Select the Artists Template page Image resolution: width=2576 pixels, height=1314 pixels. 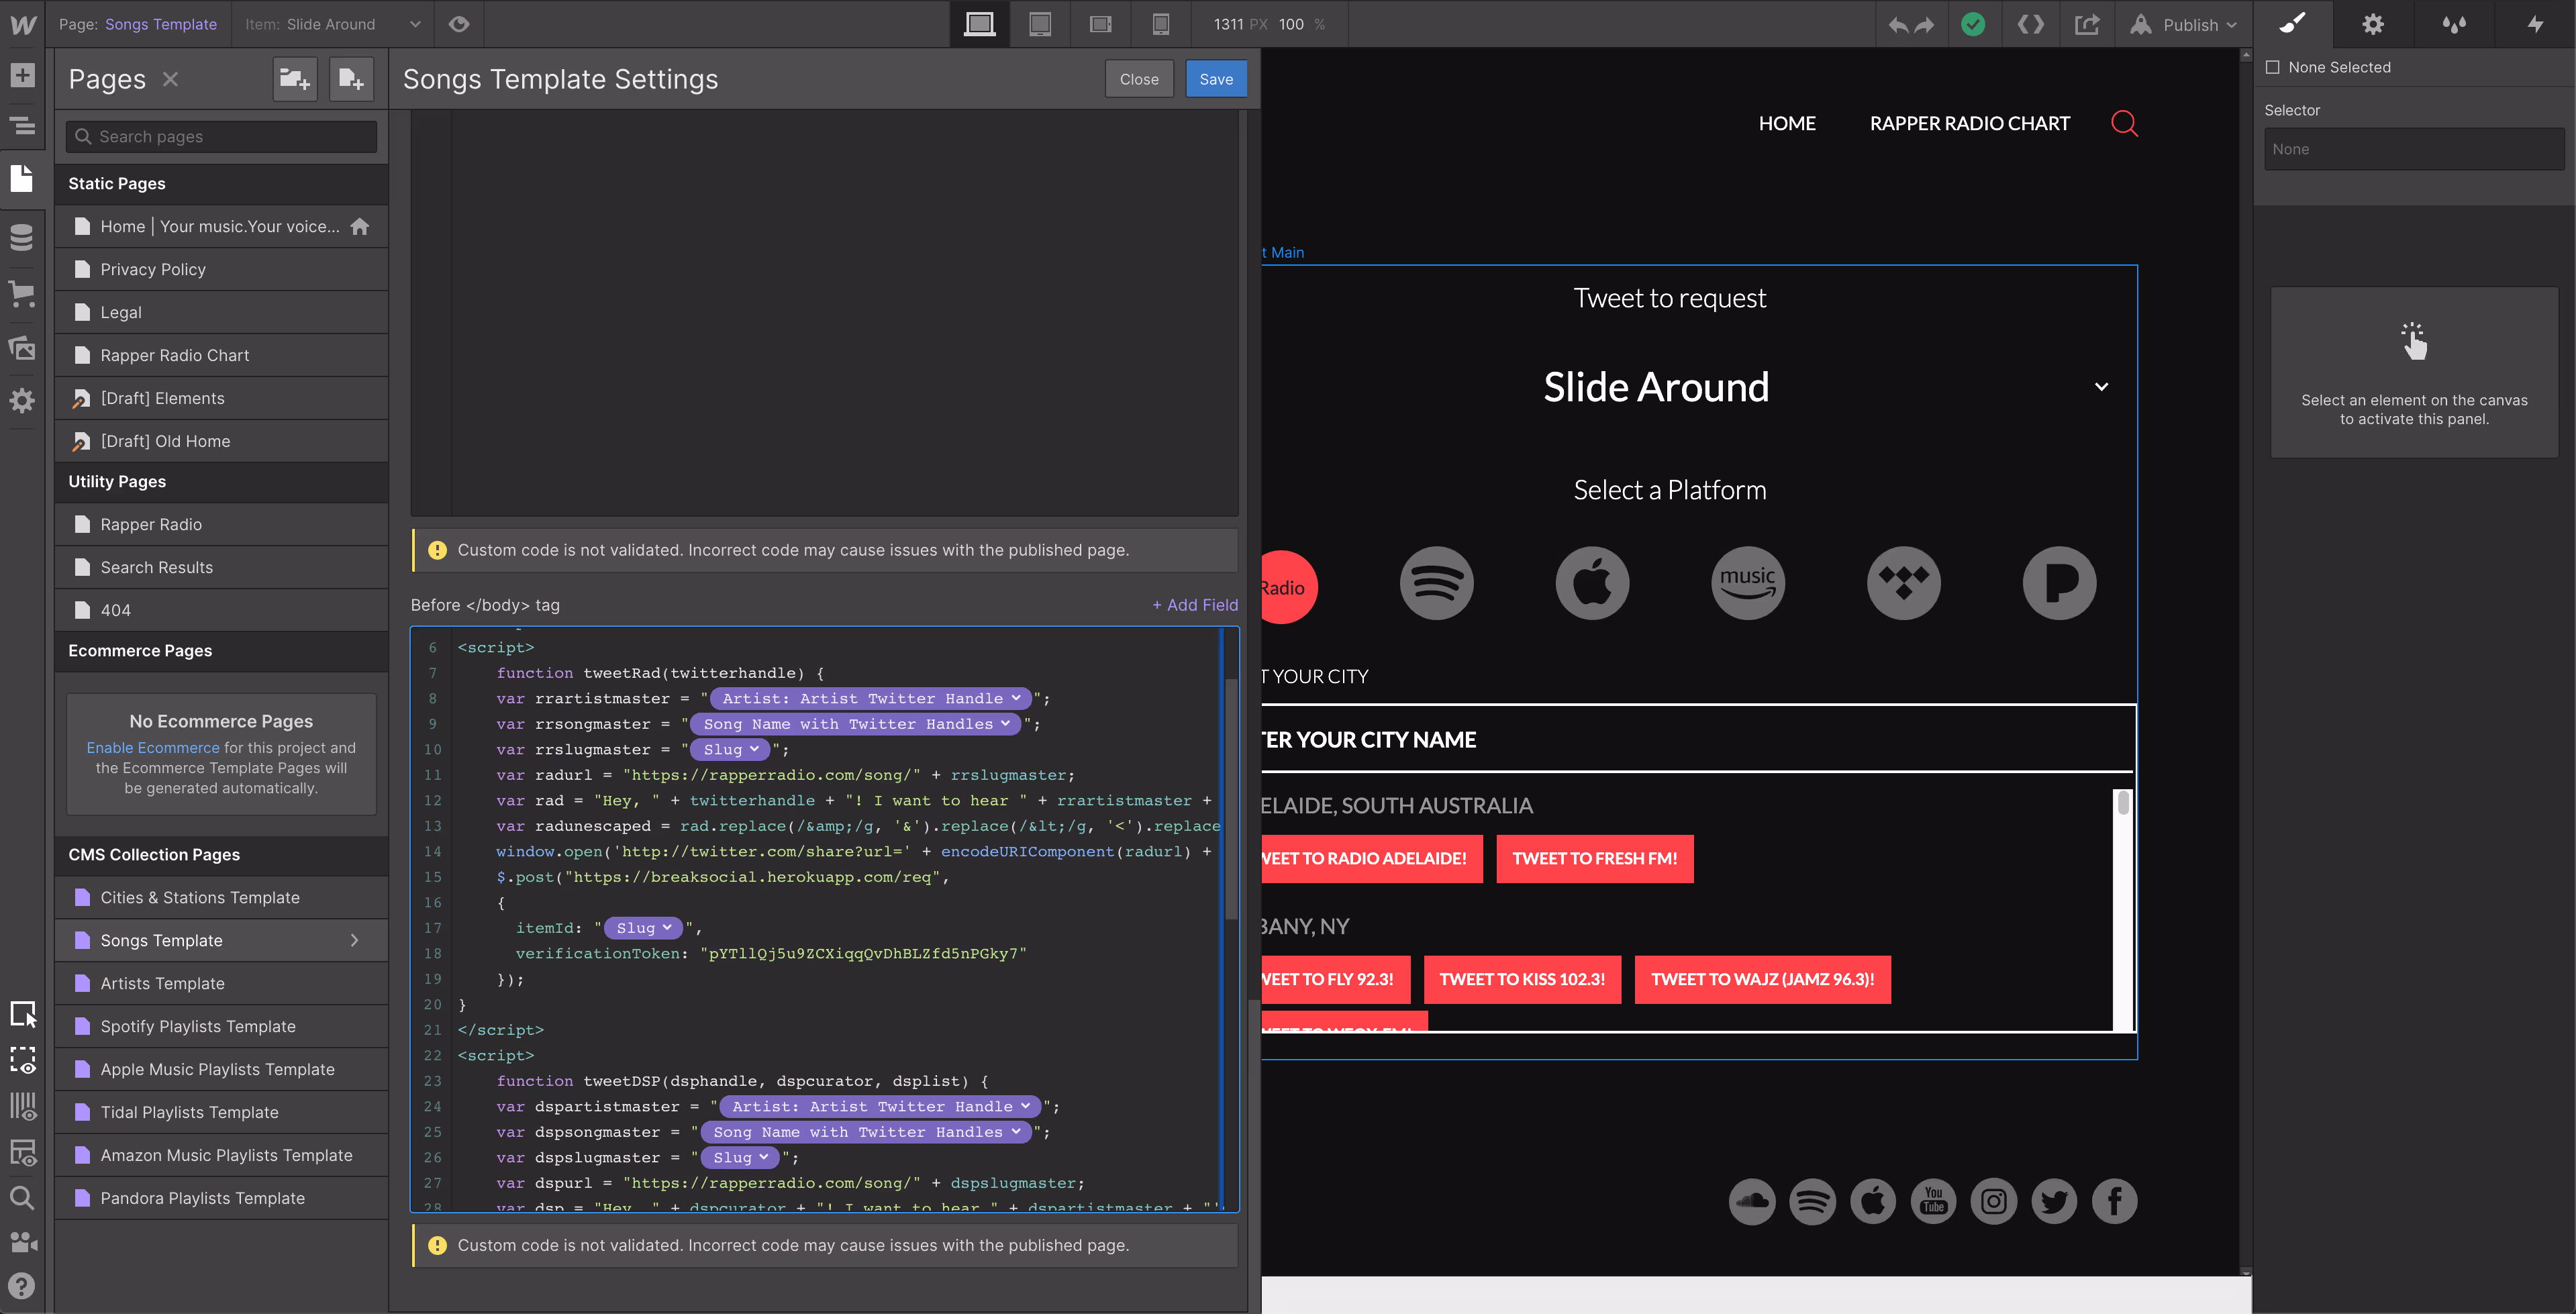[222, 983]
